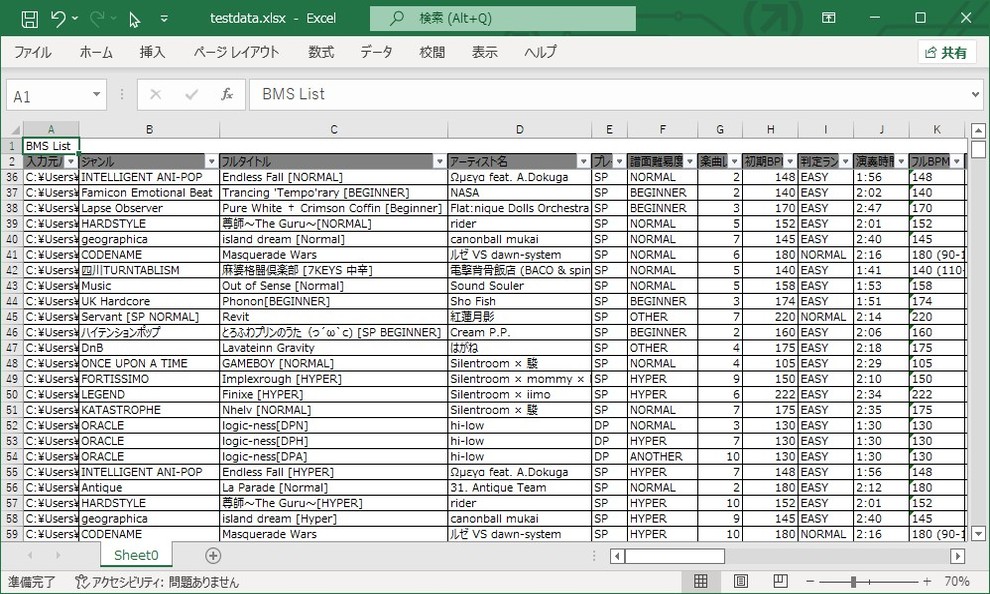
Task: Select column header C
Action: (x=333, y=129)
